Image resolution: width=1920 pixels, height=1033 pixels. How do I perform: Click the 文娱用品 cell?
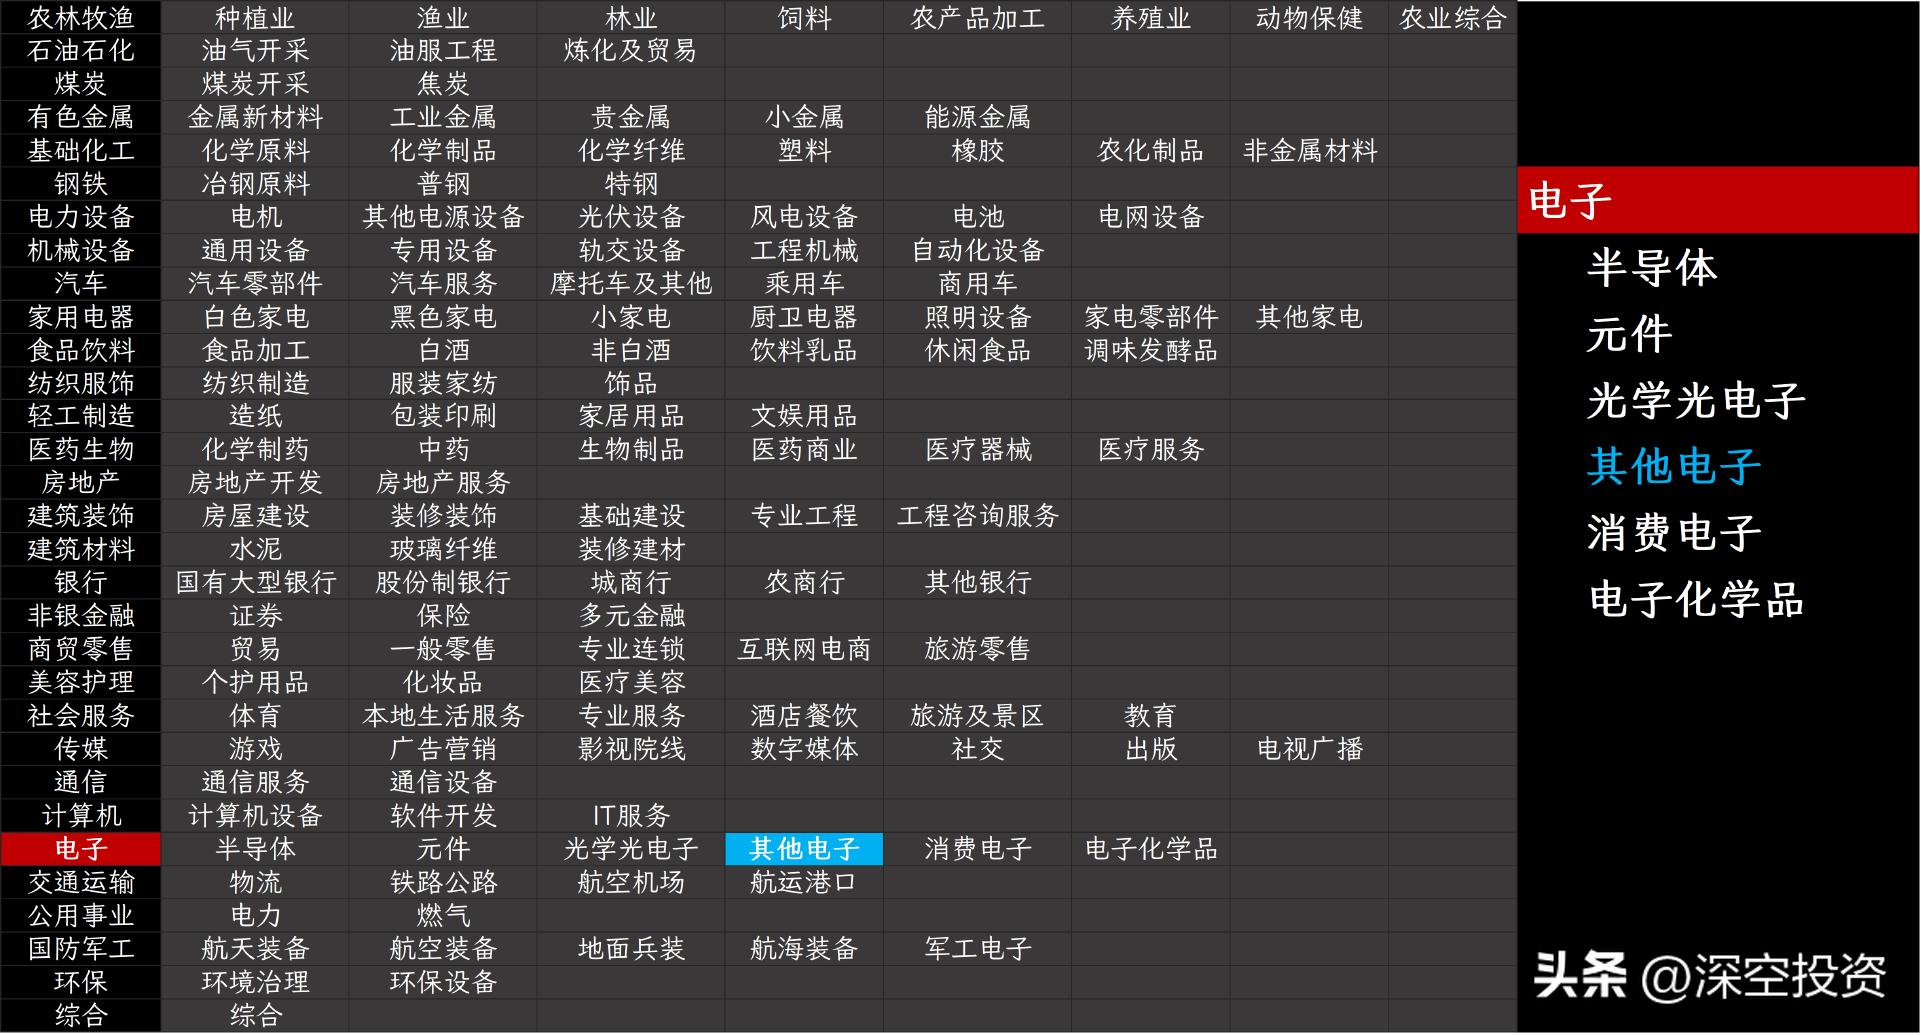[804, 416]
